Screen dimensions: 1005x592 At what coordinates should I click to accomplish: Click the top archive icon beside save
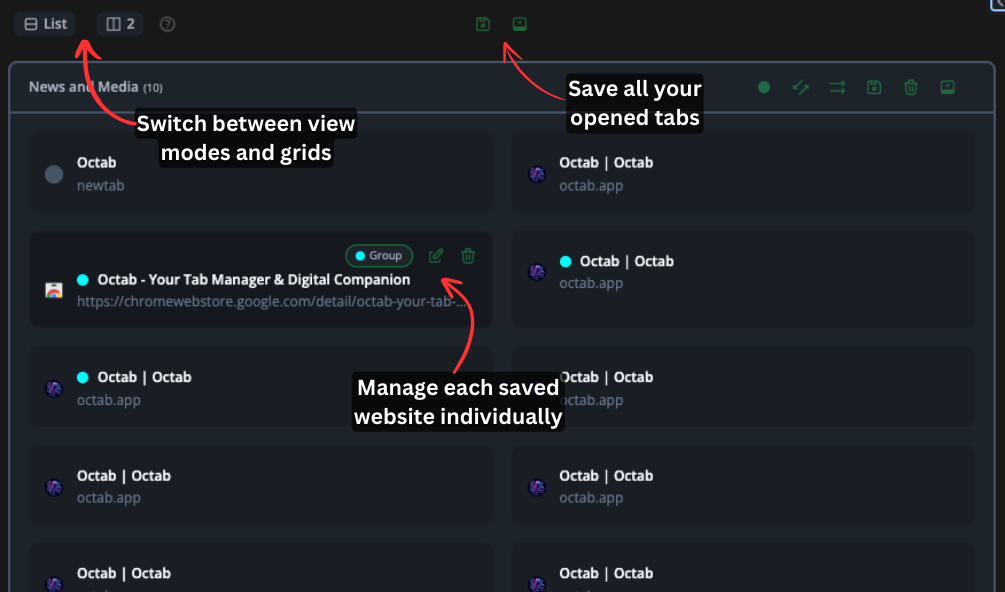[x=519, y=24]
